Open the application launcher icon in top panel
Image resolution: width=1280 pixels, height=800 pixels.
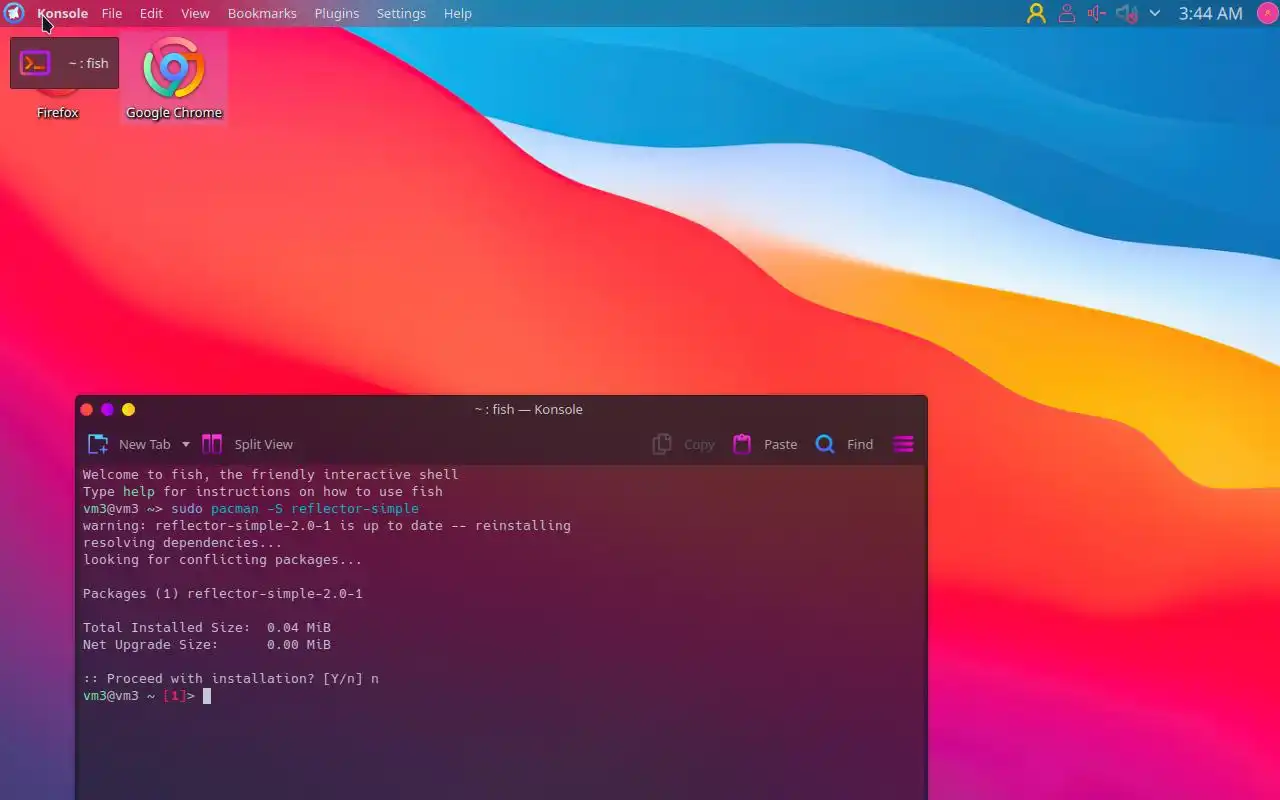(x=14, y=13)
